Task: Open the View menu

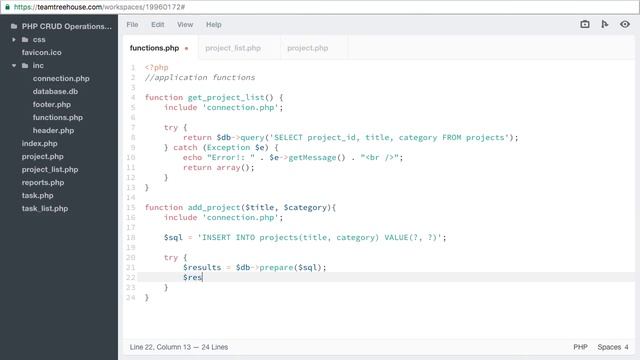Action: tap(185, 24)
